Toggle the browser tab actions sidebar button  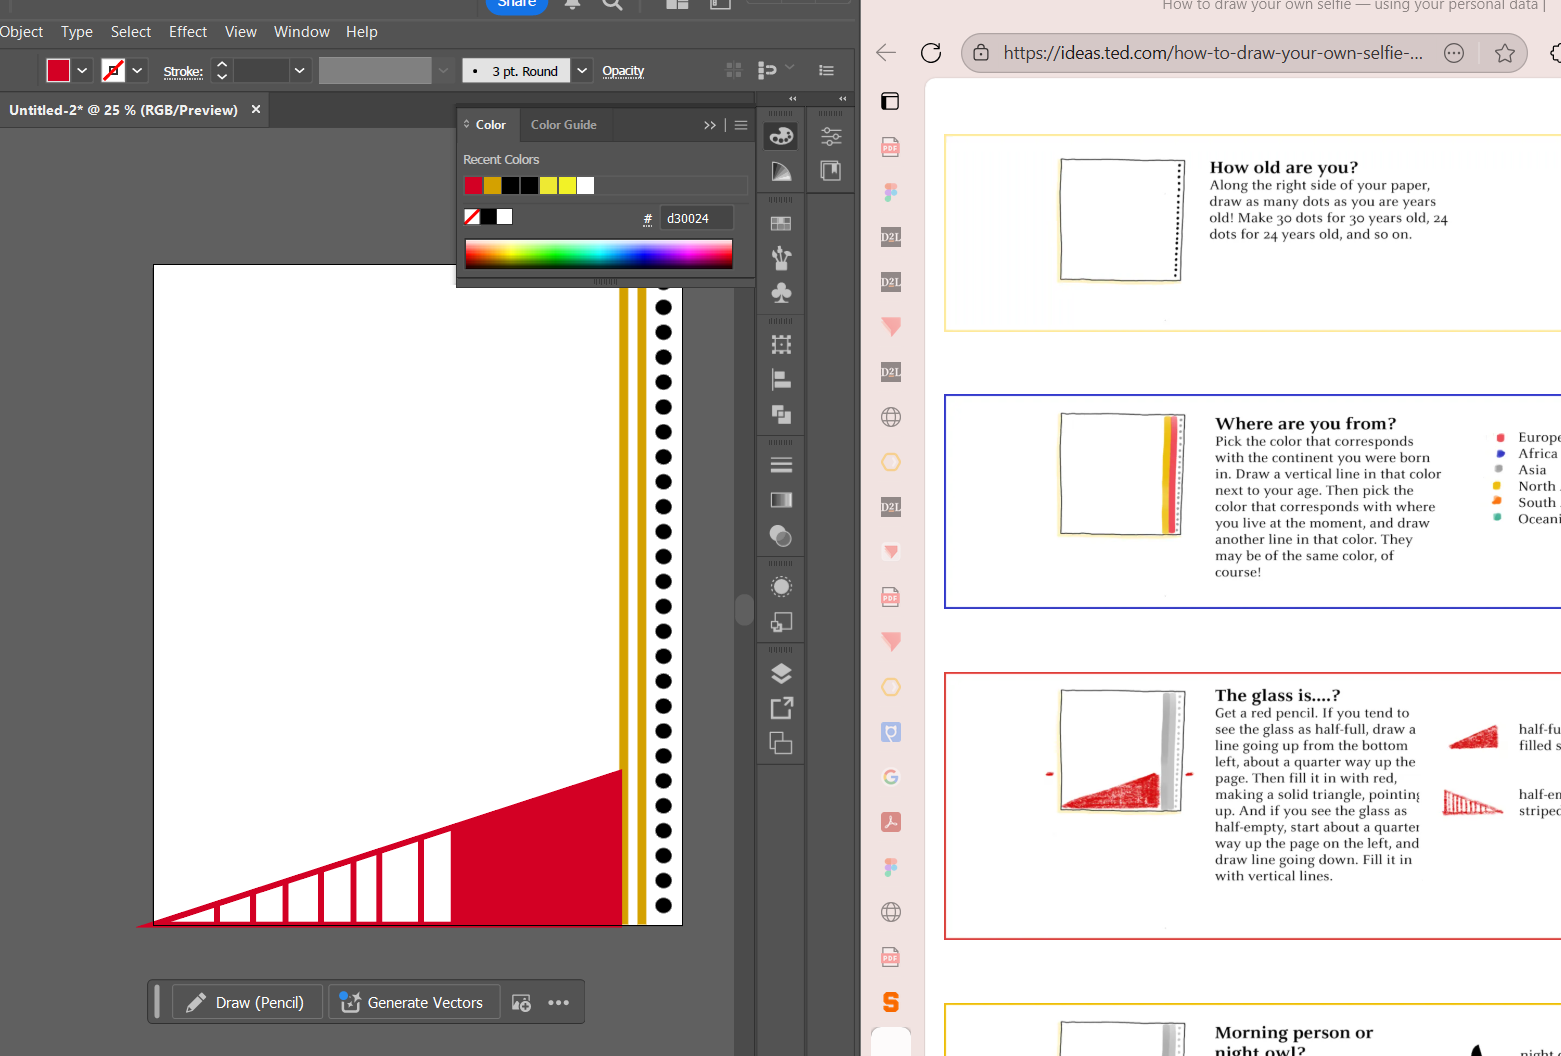click(x=890, y=101)
